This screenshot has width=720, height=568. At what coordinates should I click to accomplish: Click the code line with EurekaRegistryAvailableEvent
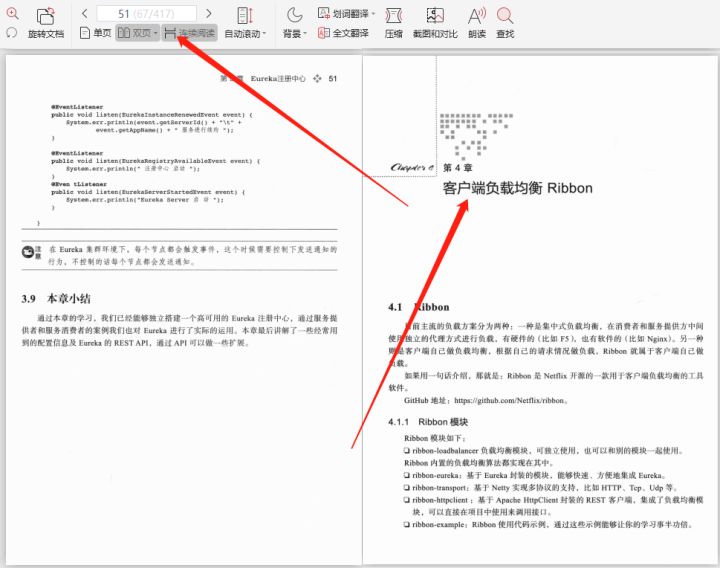pyautogui.click(x=156, y=161)
